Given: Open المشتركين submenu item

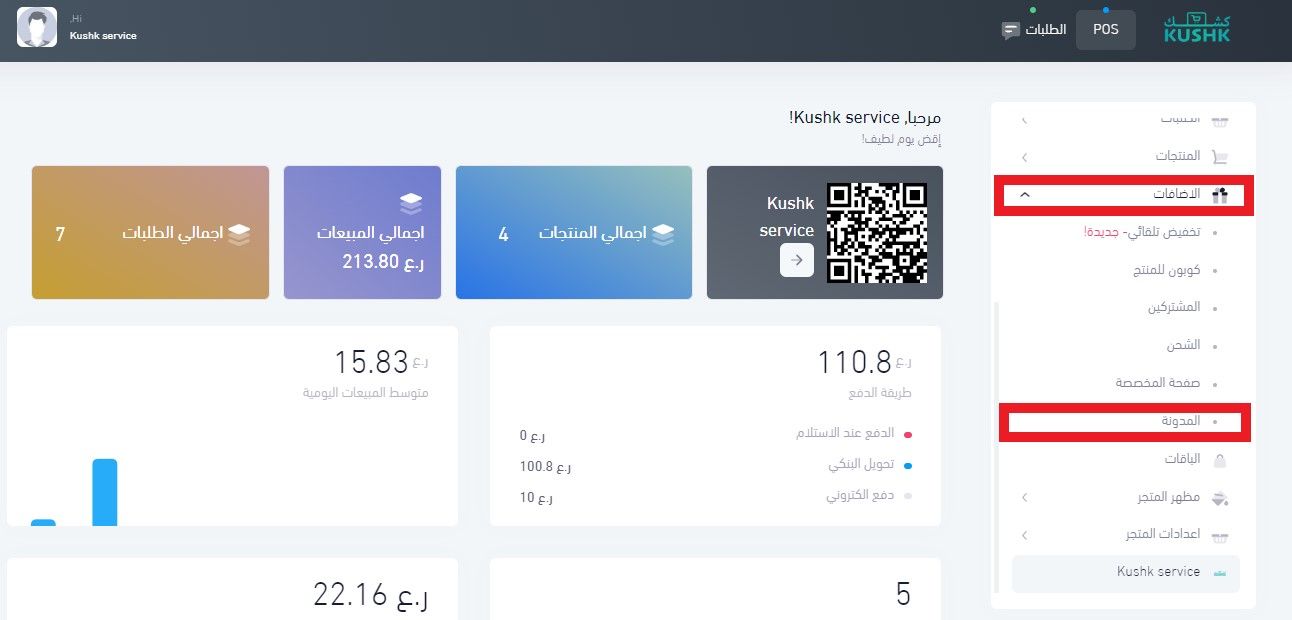Looking at the screenshot, I should (1174, 308).
